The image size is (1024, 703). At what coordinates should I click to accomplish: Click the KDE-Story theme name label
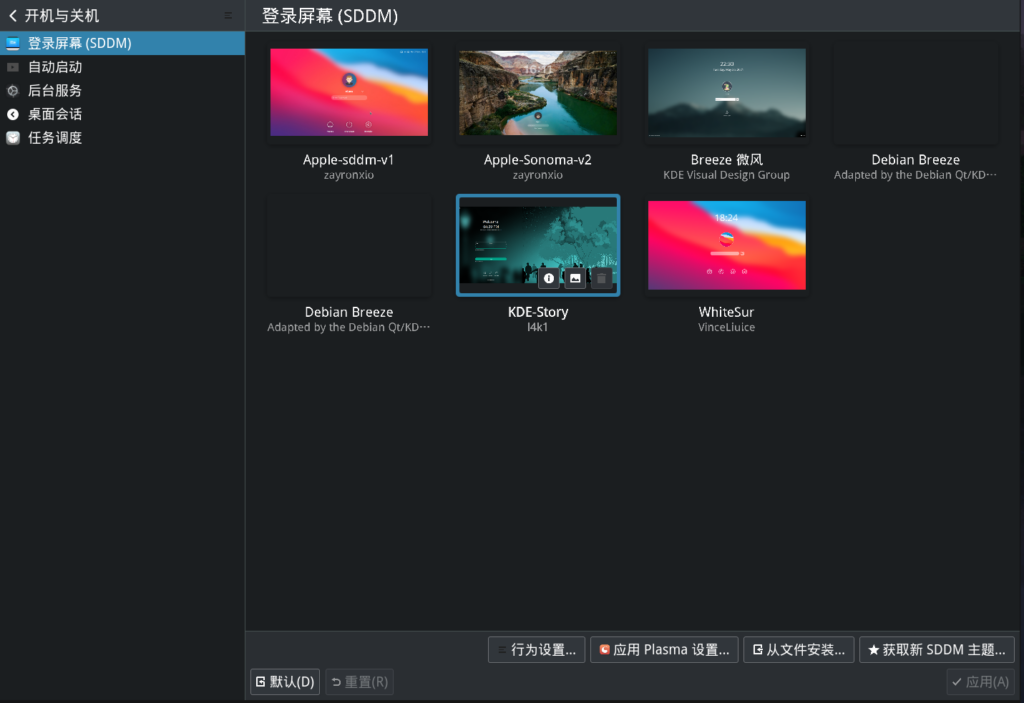538,312
